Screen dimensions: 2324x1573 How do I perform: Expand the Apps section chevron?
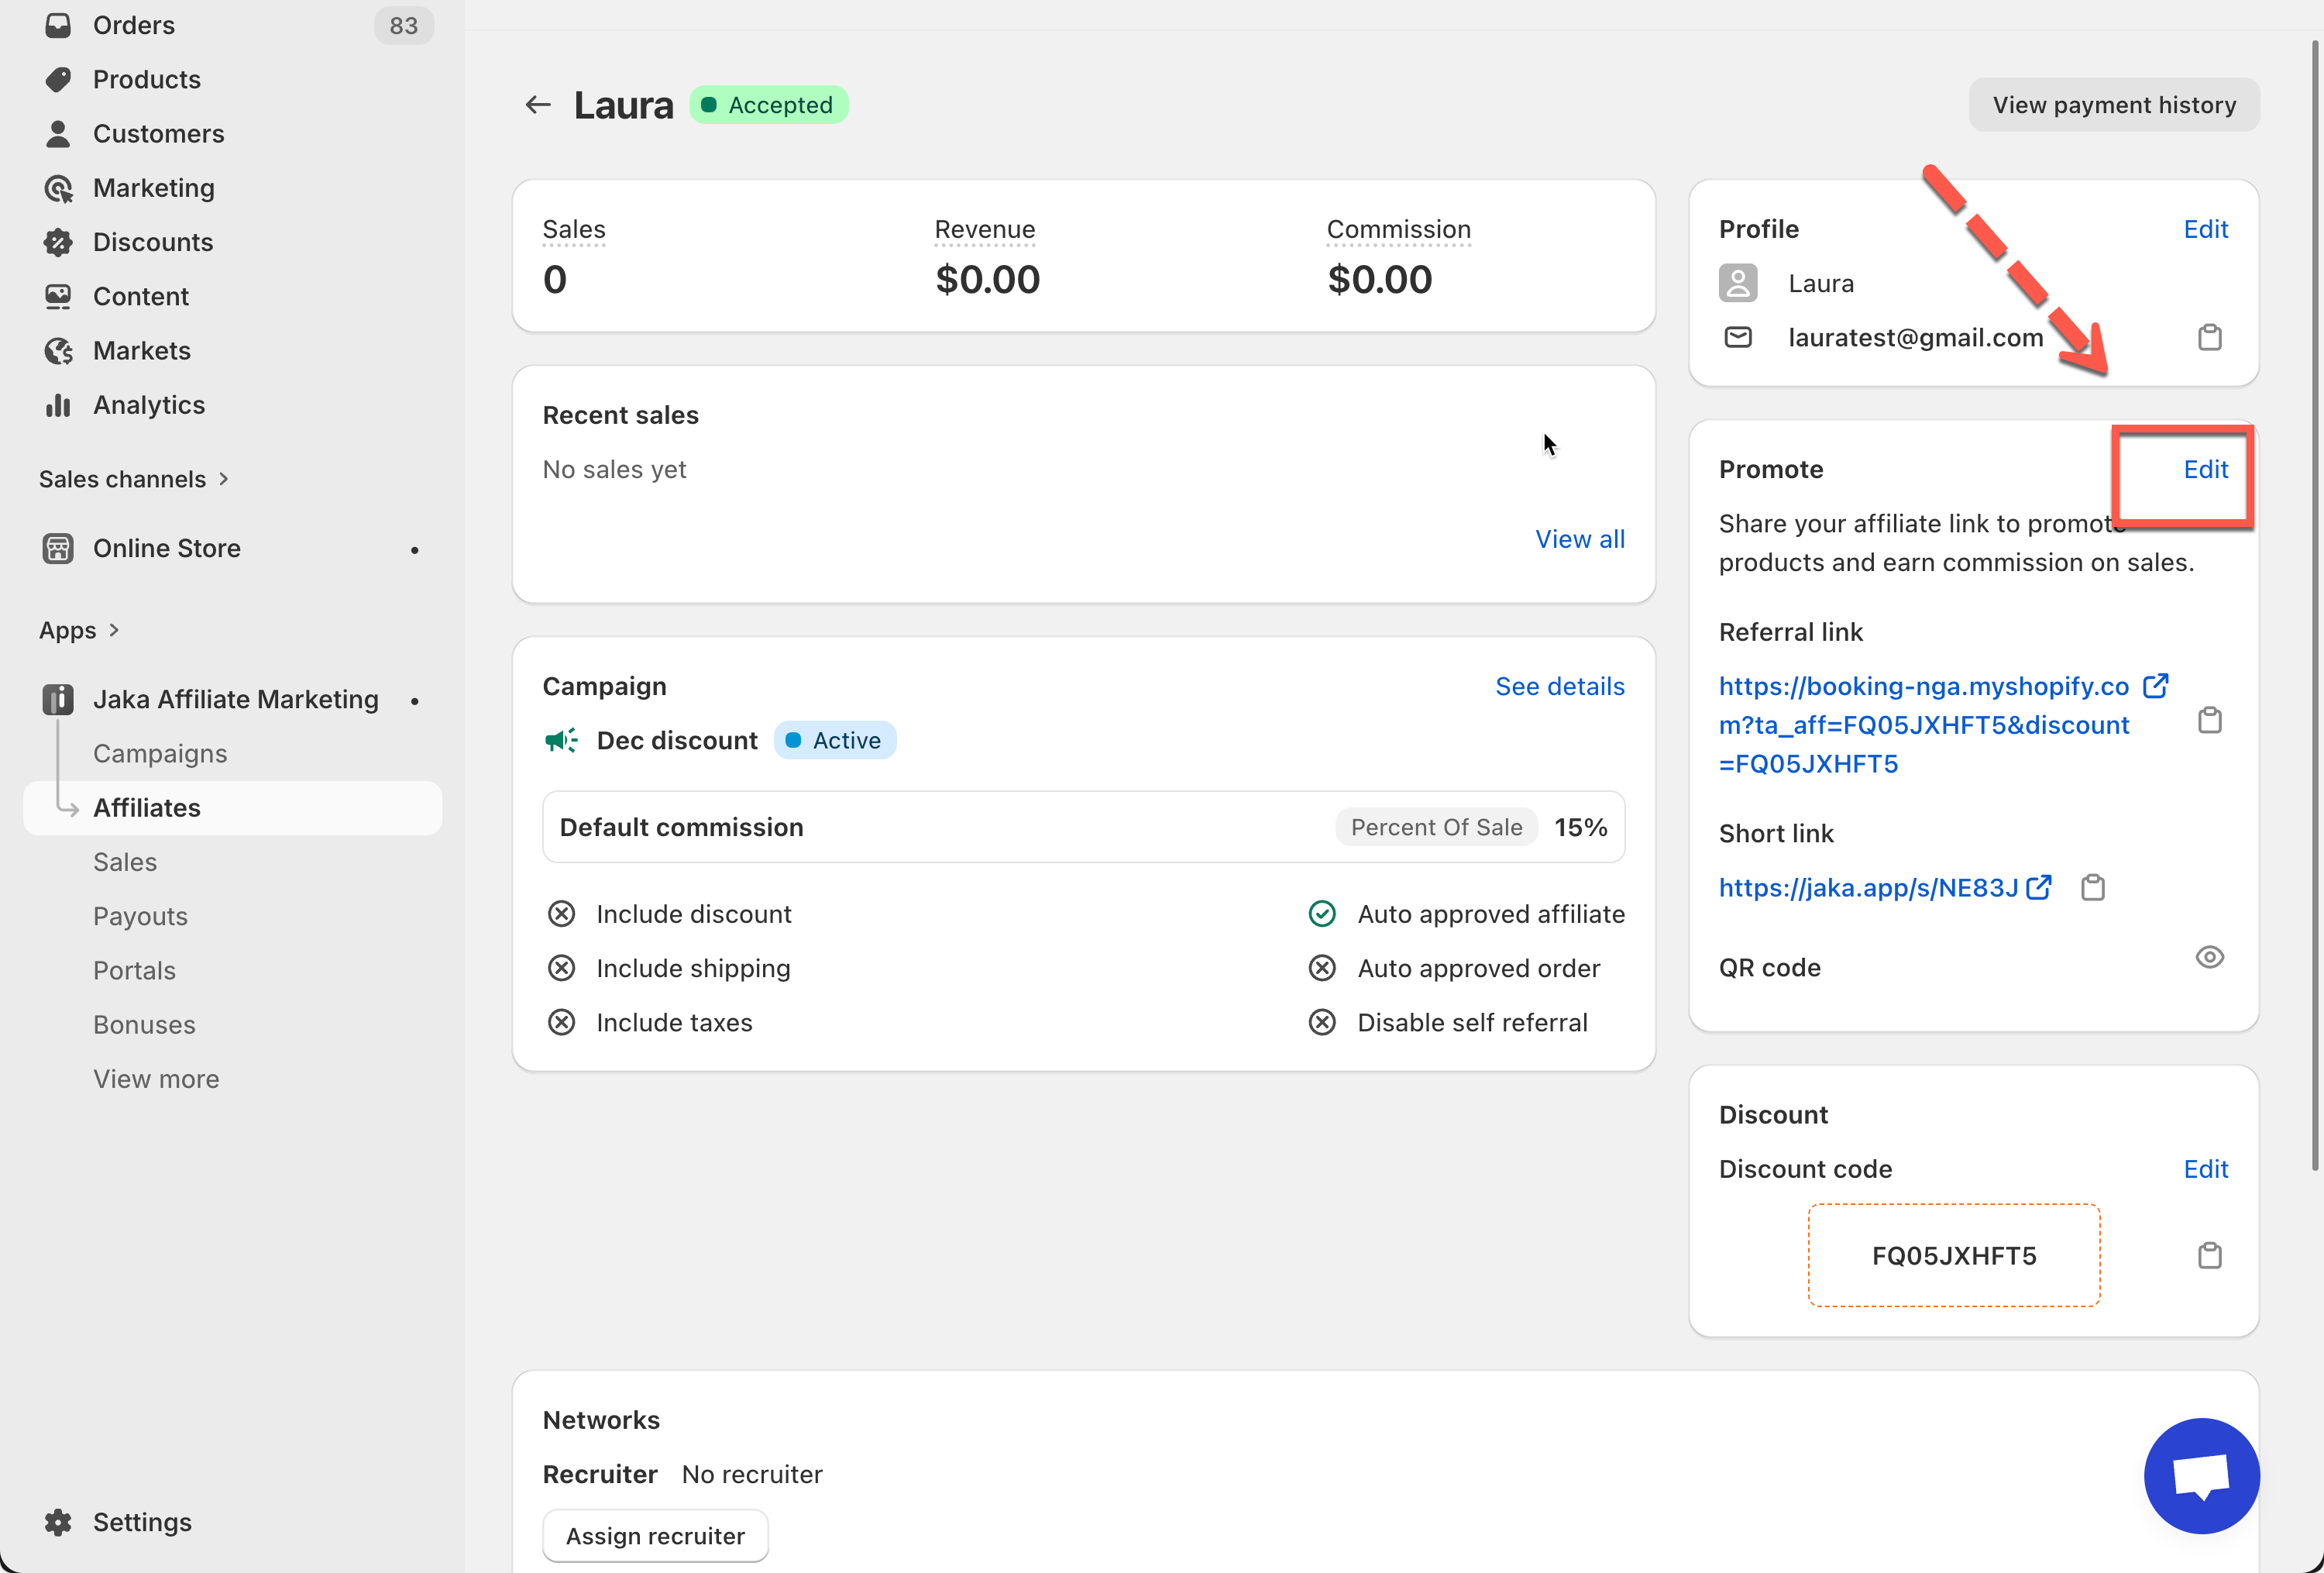pyautogui.click(x=114, y=630)
